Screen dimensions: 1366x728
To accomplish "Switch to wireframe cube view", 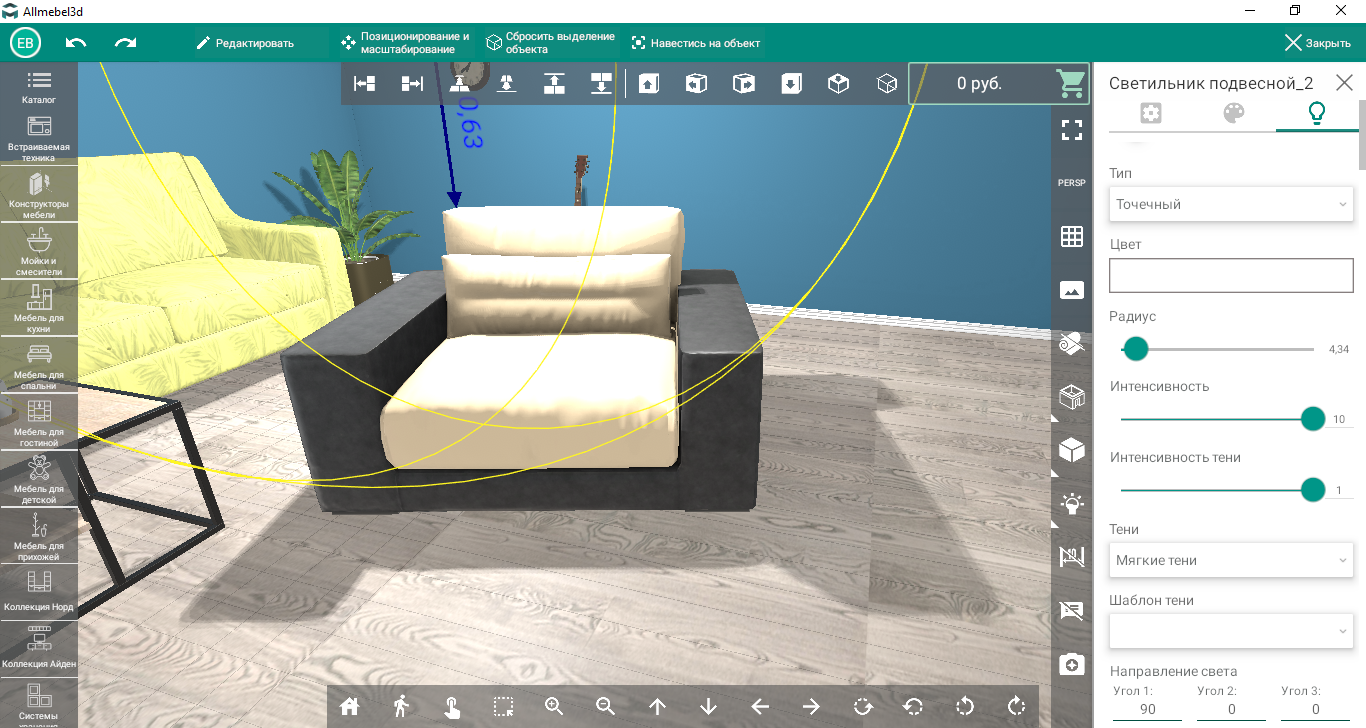I will pyautogui.click(x=886, y=84).
